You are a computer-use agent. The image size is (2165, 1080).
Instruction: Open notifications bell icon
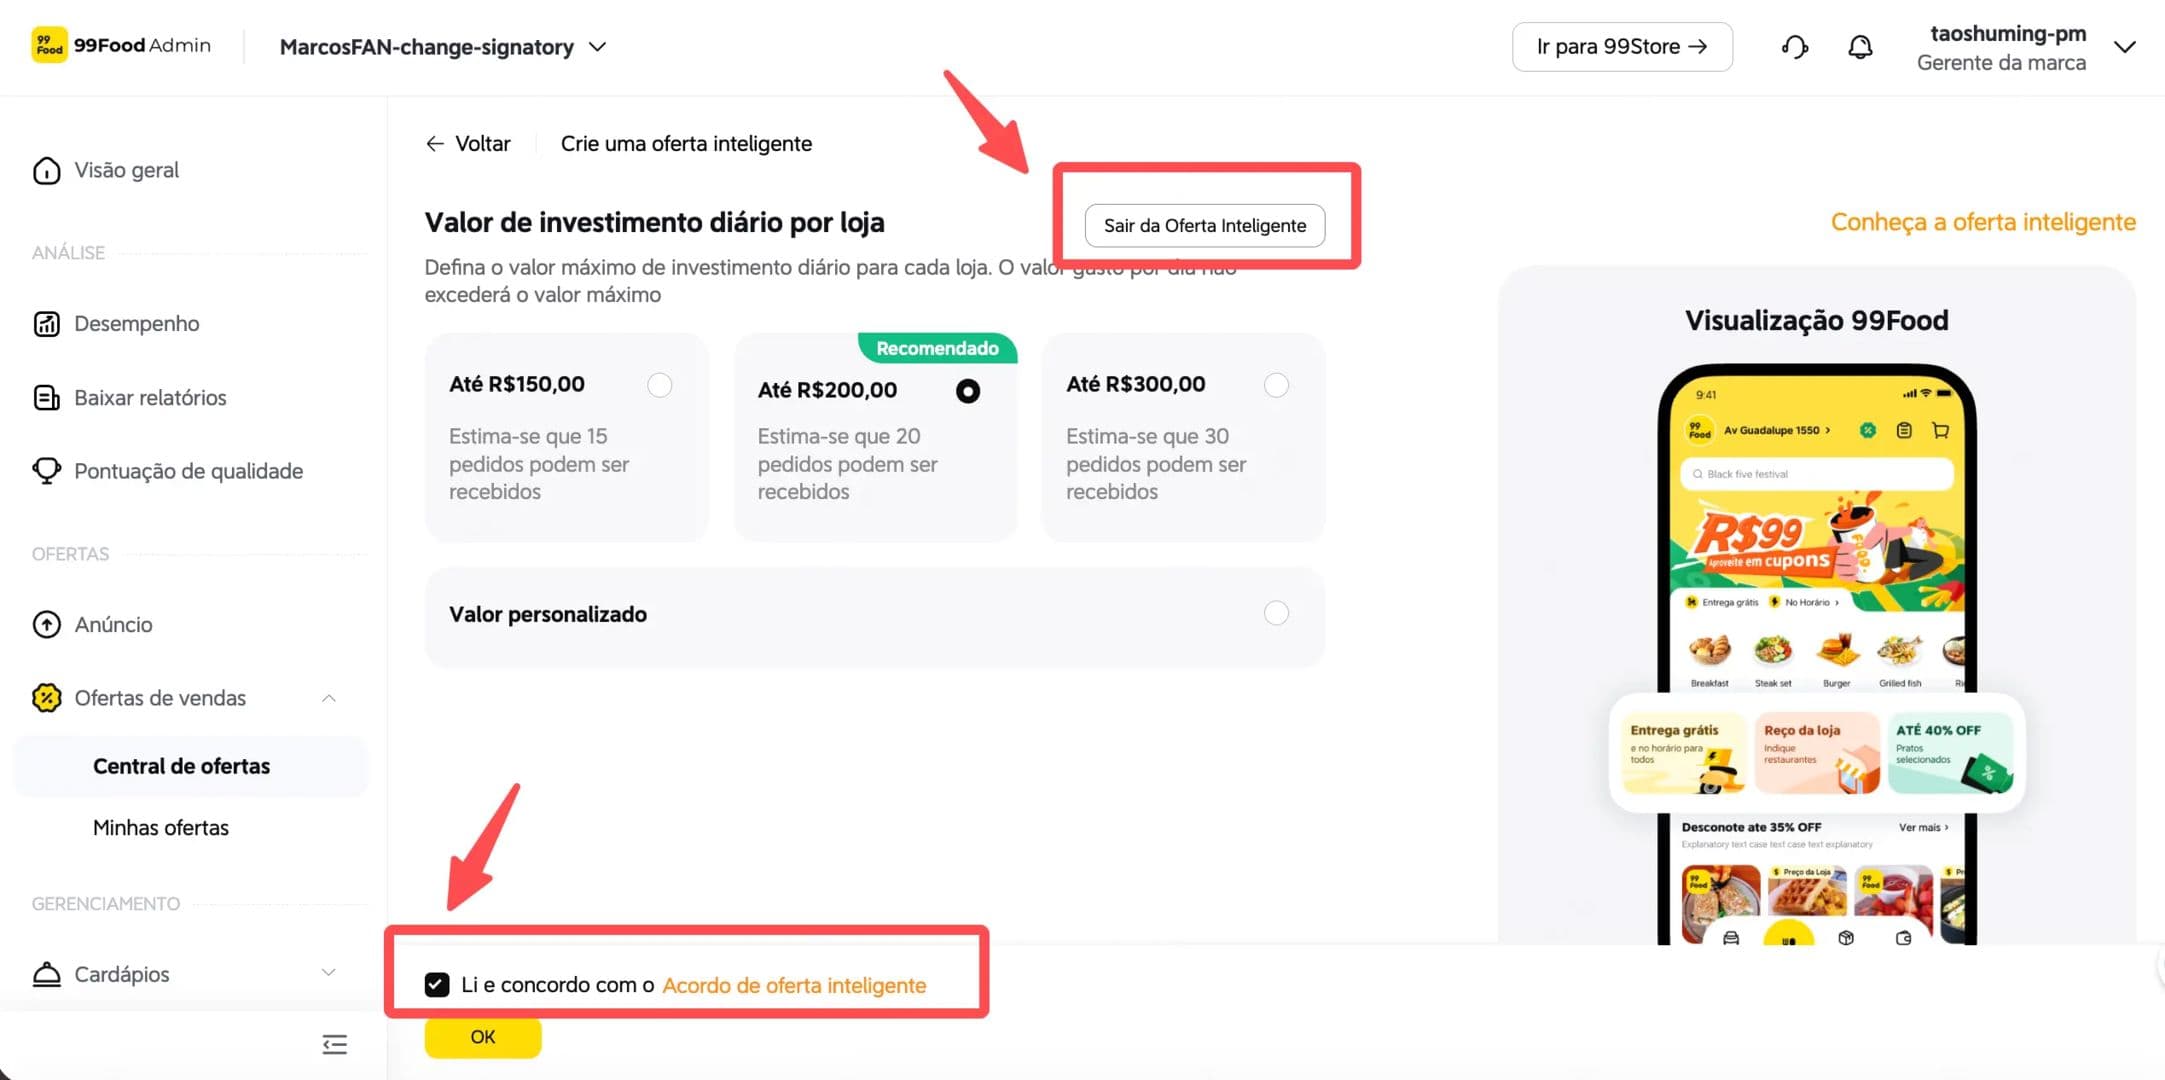[1860, 47]
